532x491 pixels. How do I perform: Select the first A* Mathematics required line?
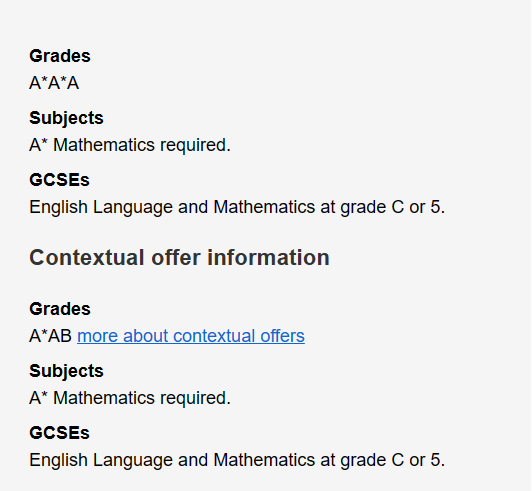130,146
